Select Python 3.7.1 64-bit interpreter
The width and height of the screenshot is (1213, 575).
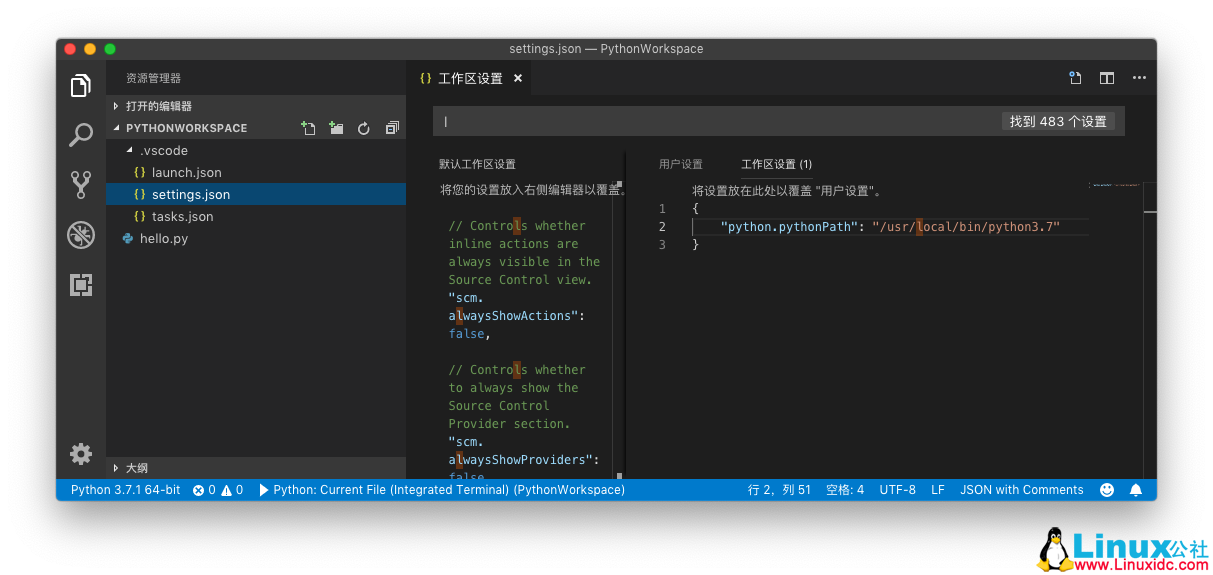tap(126, 490)
